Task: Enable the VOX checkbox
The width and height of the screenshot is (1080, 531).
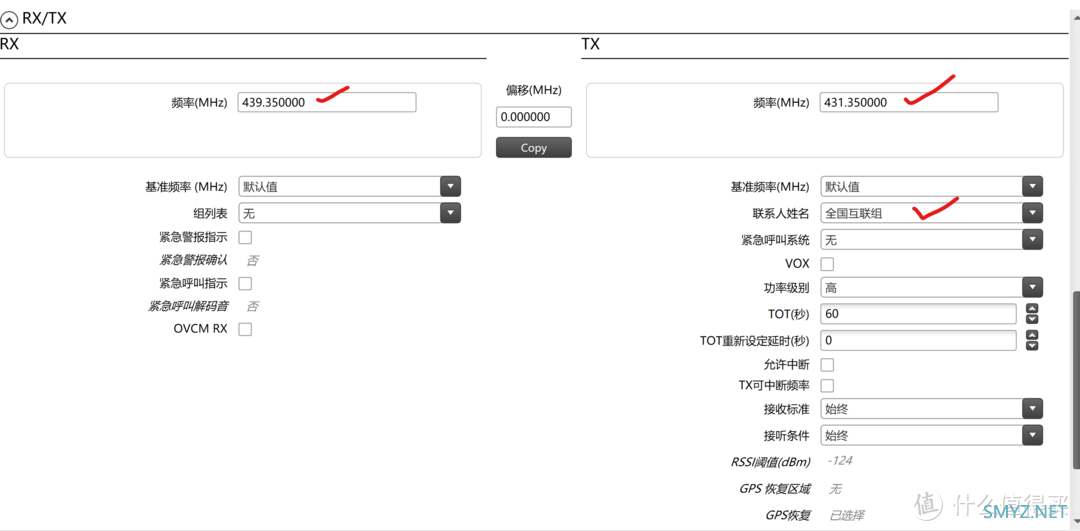Action: pyautogui.click(x=828, y=264)
